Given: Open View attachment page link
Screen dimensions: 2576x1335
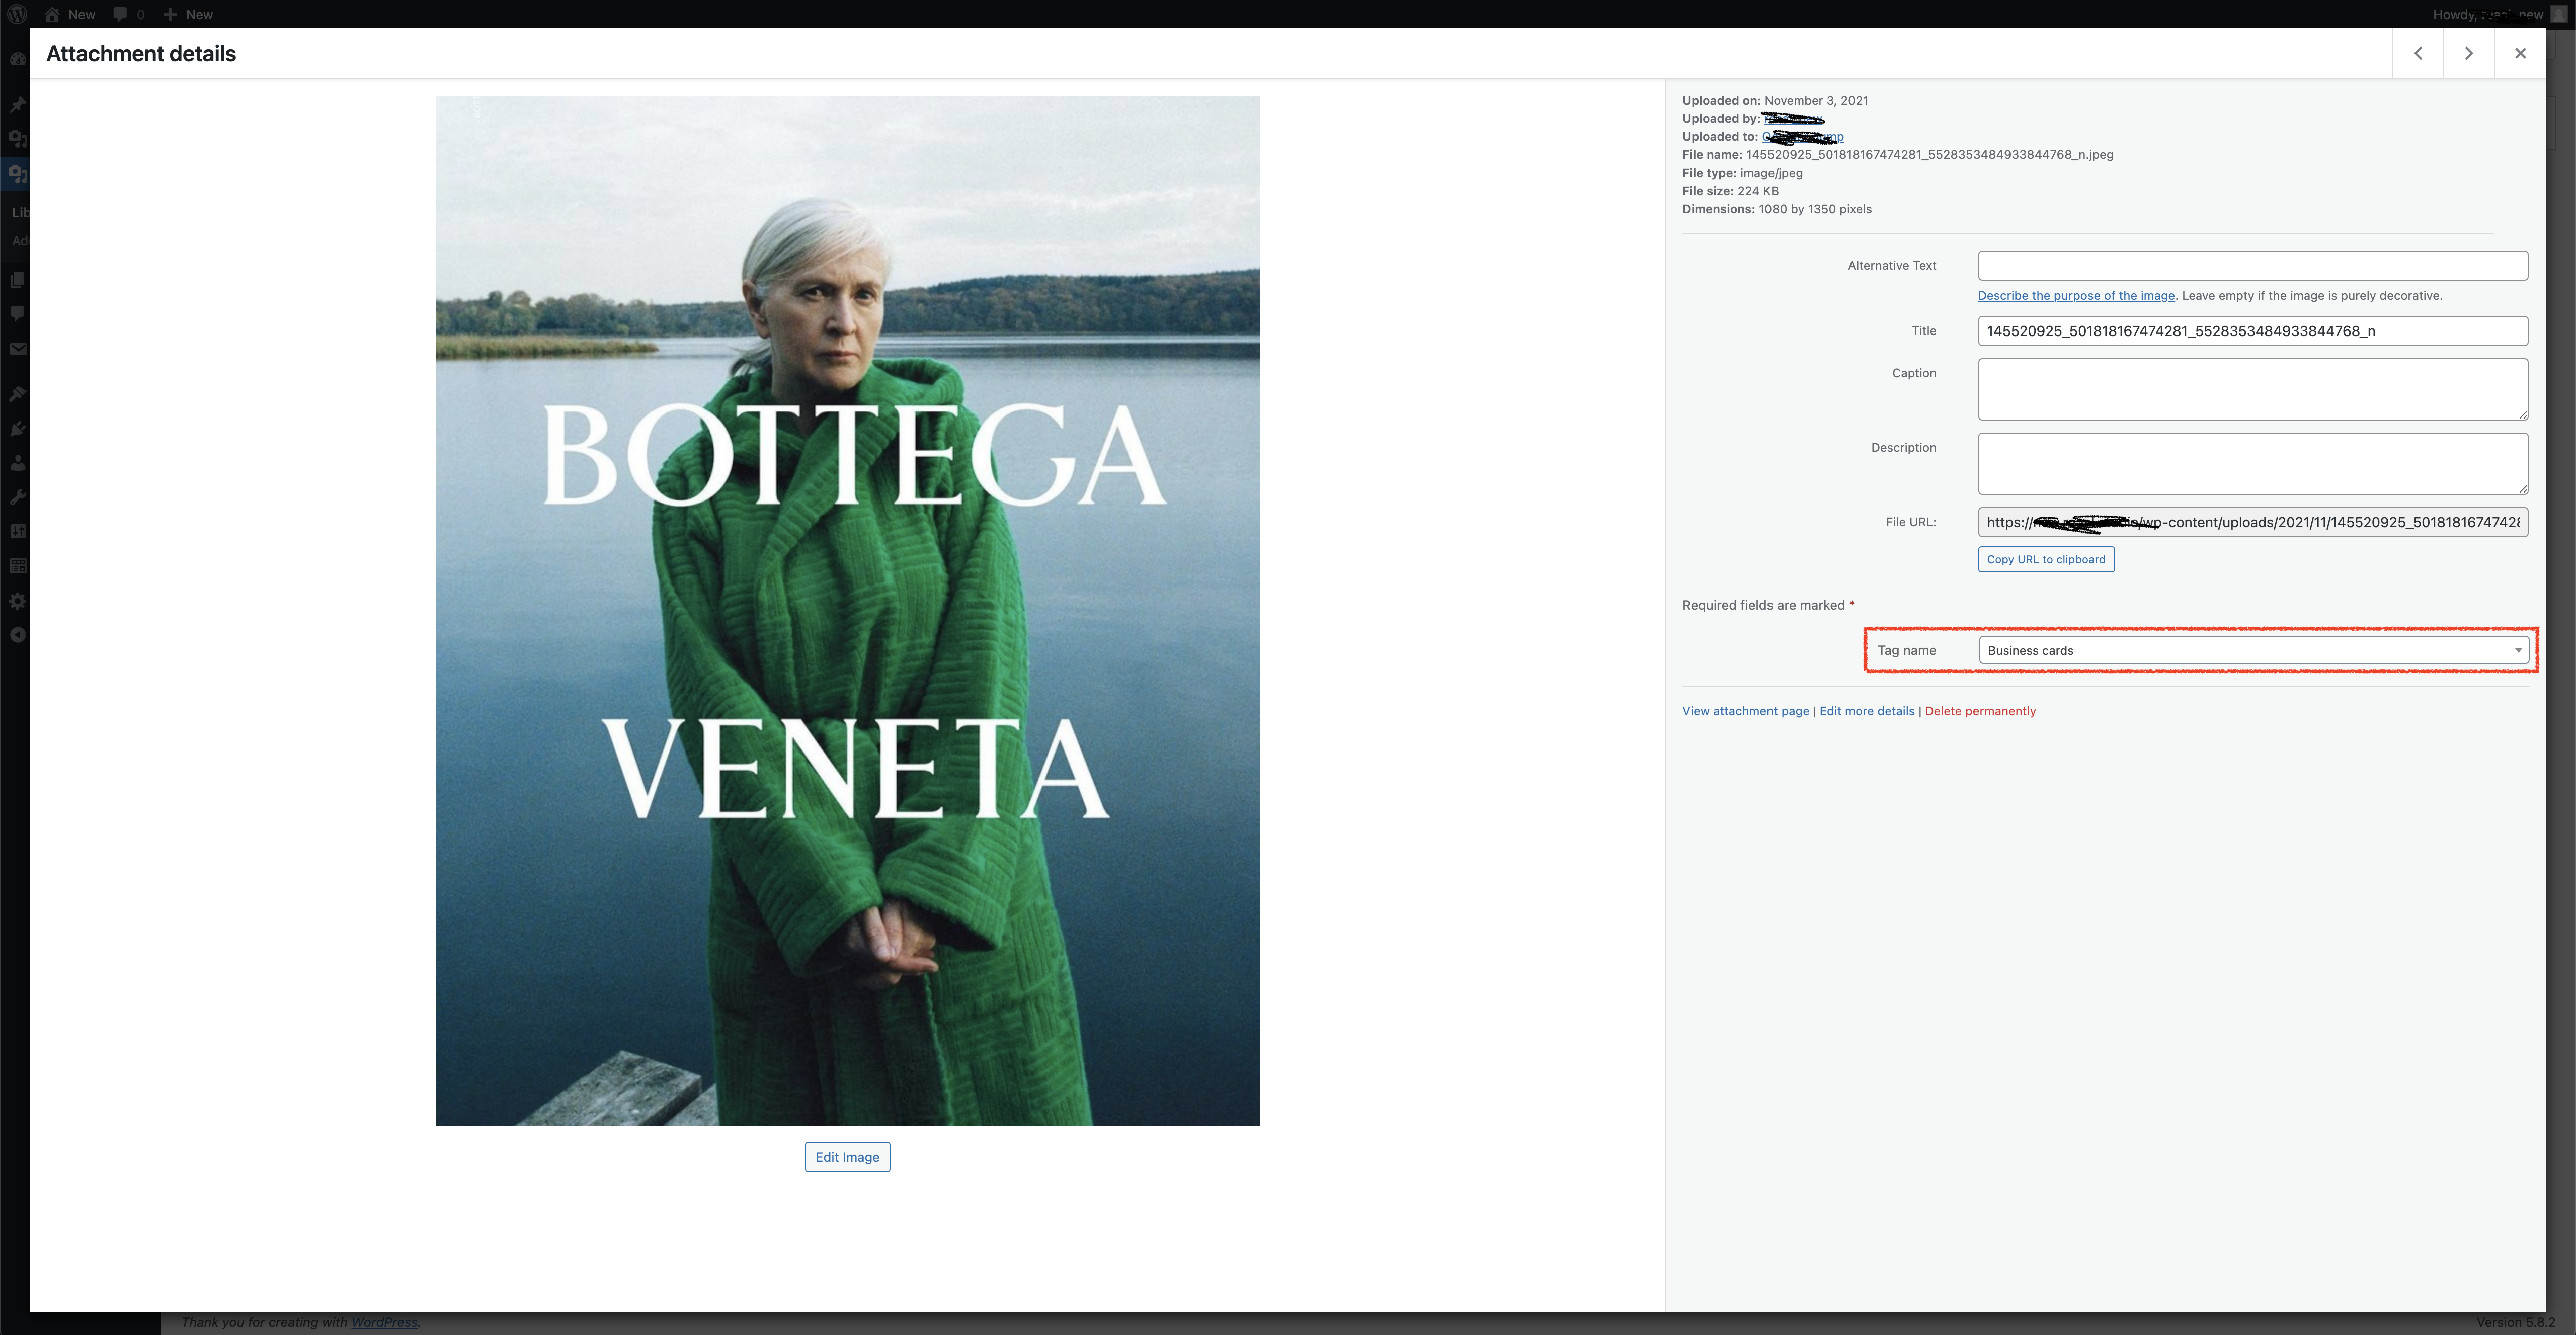Looking at the screenshot, I should [x=1745, y=711].
